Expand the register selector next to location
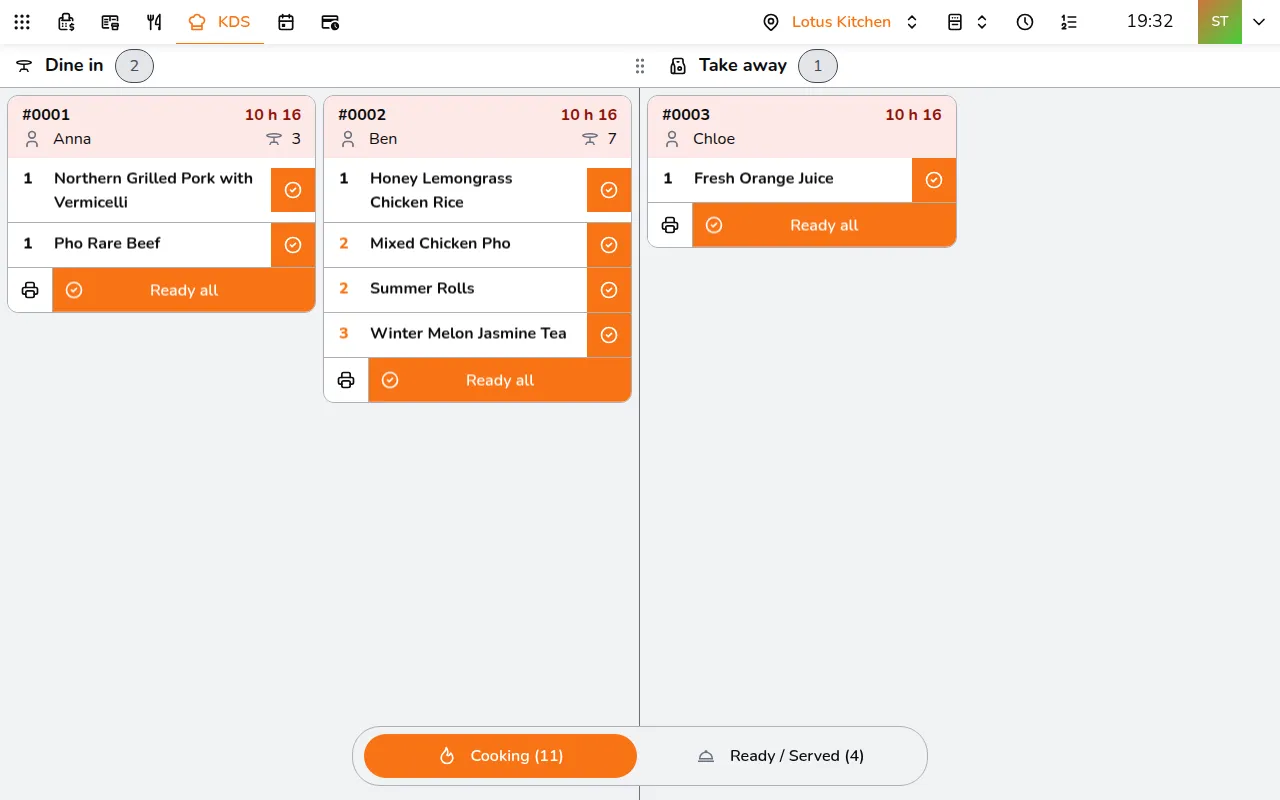 967,22
